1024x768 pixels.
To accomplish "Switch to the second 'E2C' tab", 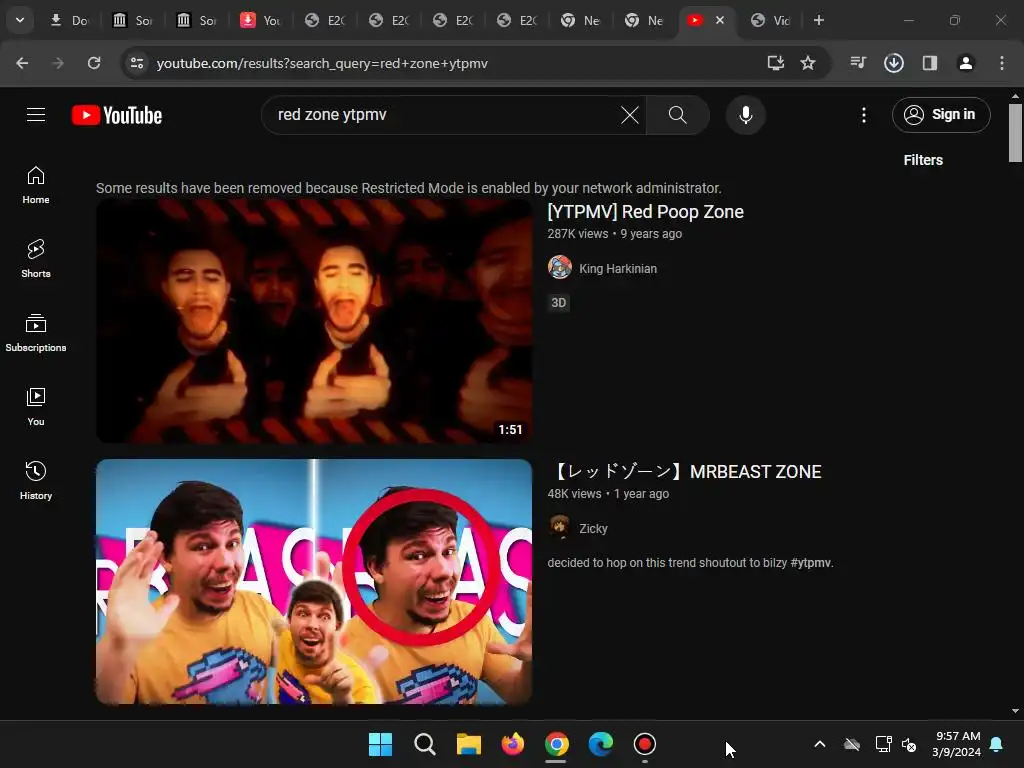I will [389, 20].
